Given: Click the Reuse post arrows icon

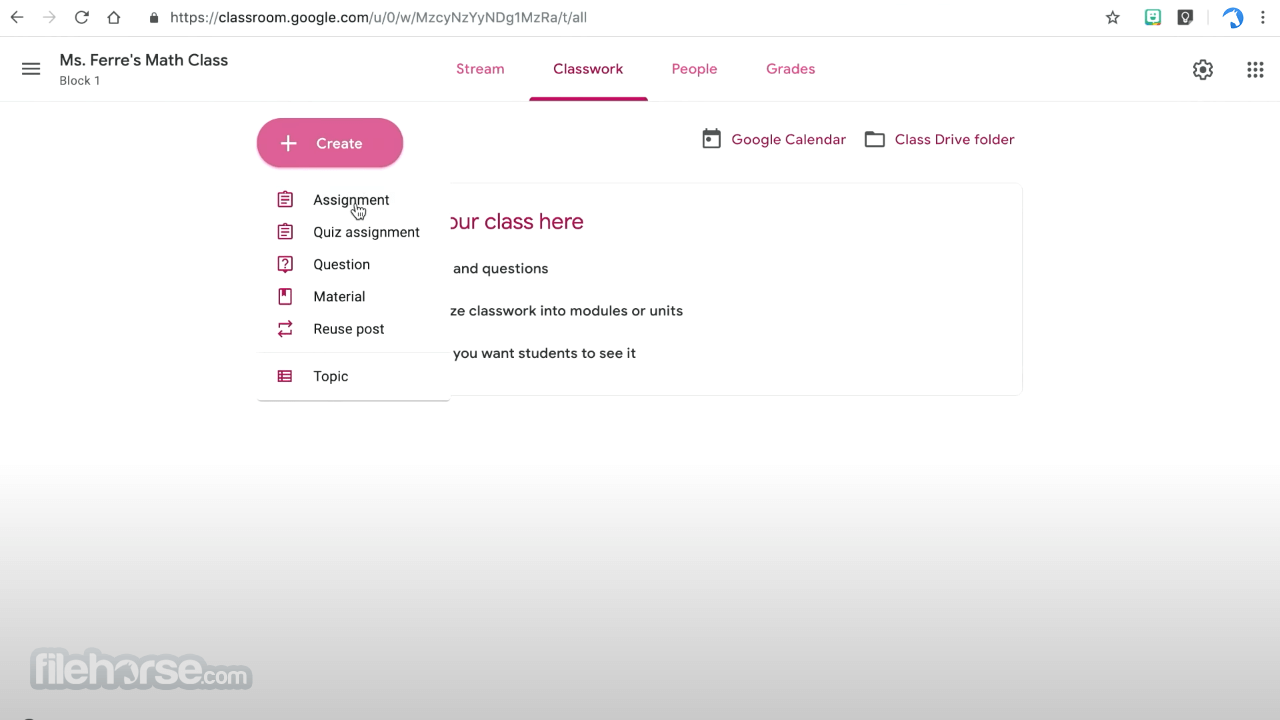Looking at the screenshot, I should [x=285, y=328].
